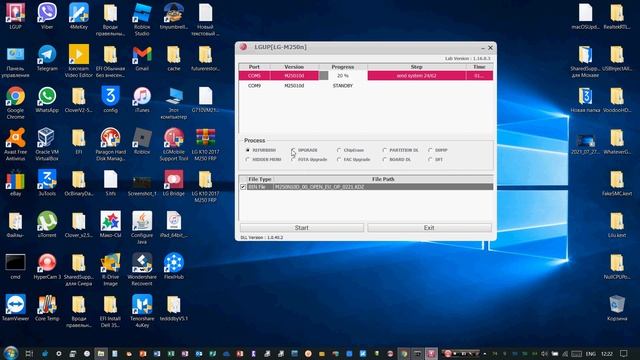Open Icecream Video Editor shortcut

click(x=79, y=60)
